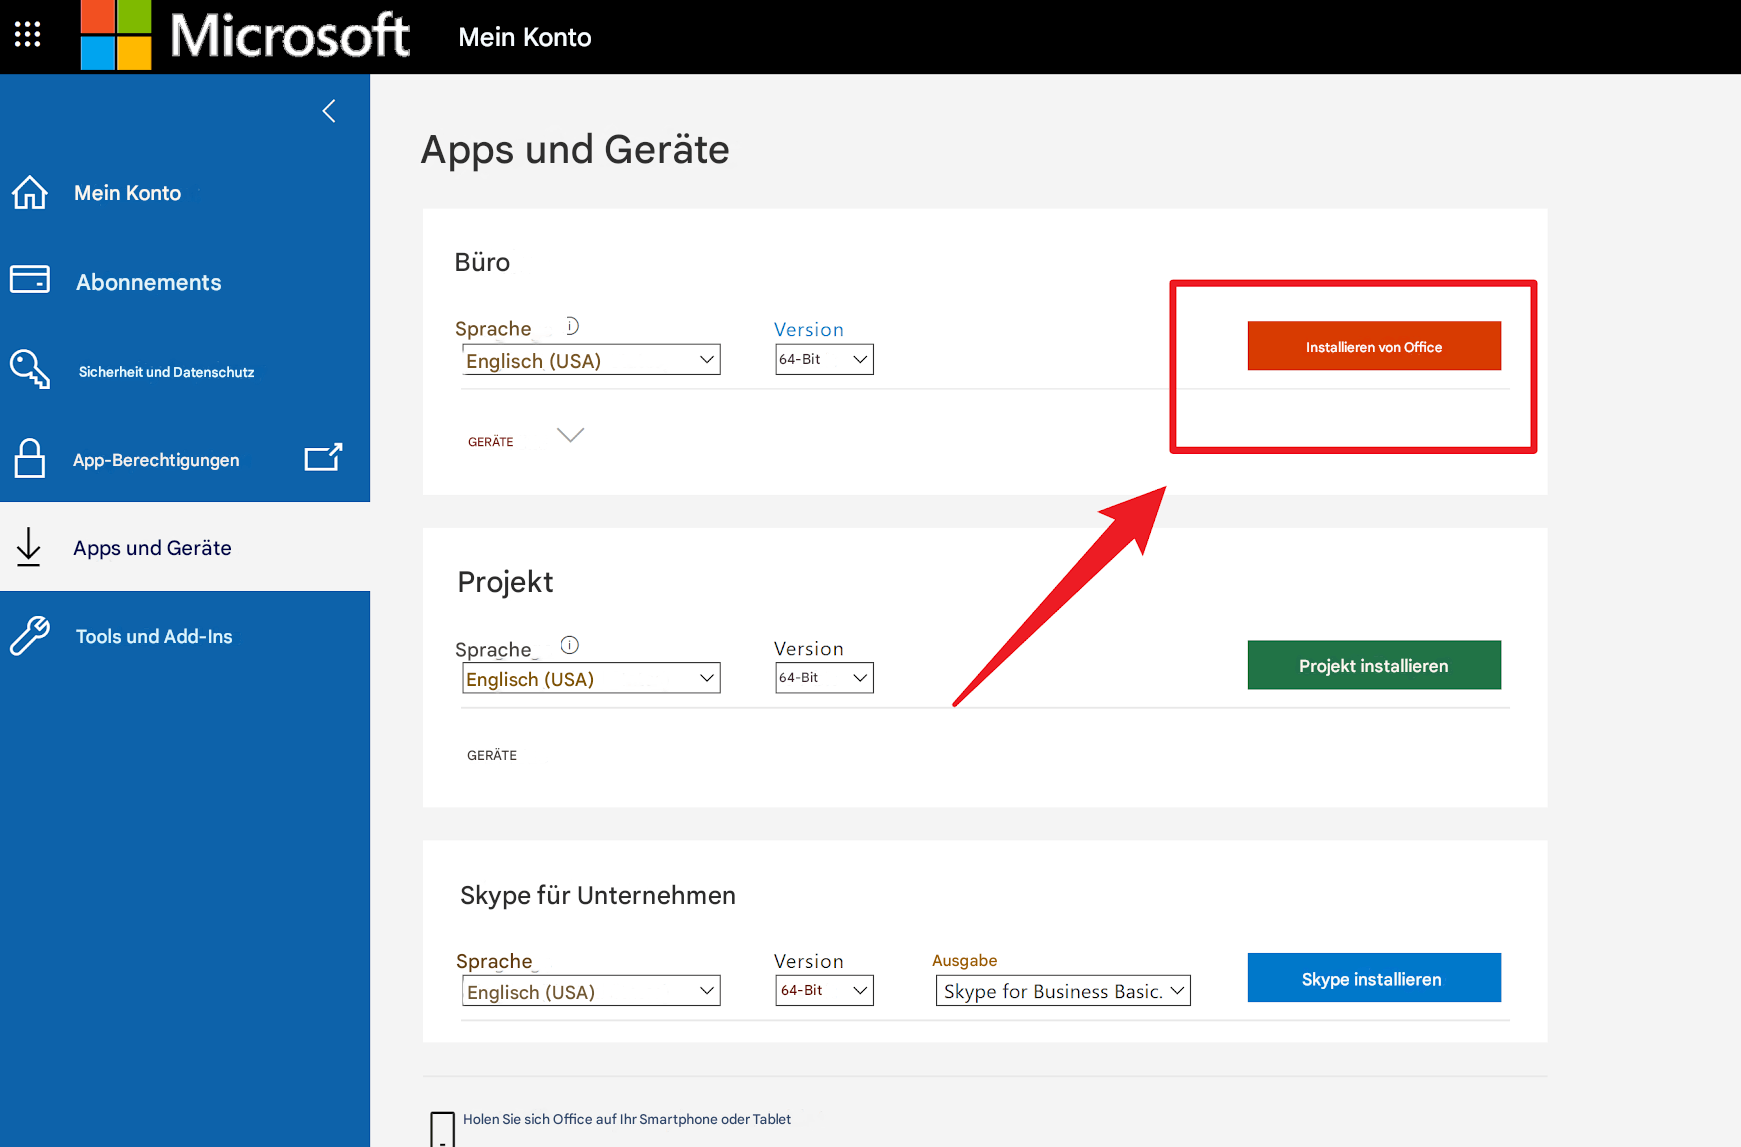Click the Sprache label in the Skype section
The width and height of the screenshot is (1741, 1147).
(x=494, y=961)
